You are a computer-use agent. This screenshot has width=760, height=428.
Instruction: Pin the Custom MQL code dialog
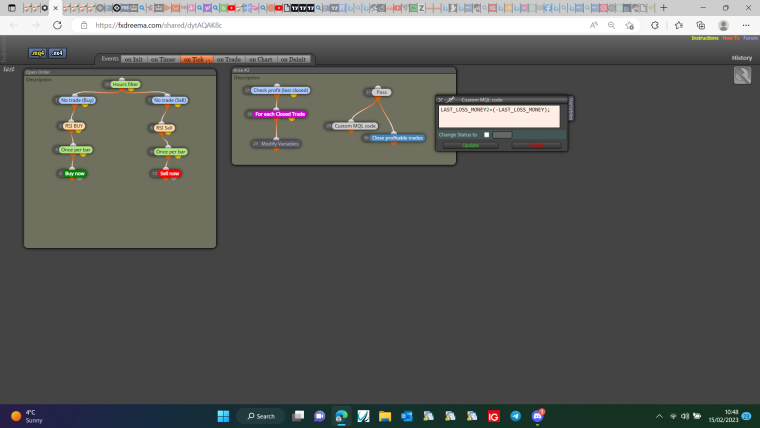450,100
